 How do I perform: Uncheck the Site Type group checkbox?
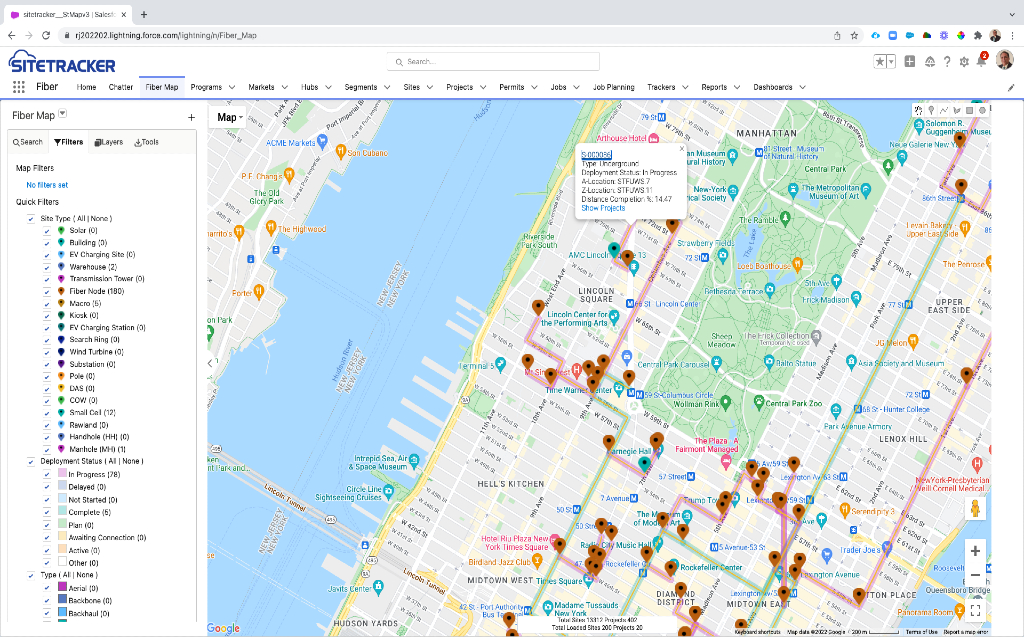coord(31,219)
